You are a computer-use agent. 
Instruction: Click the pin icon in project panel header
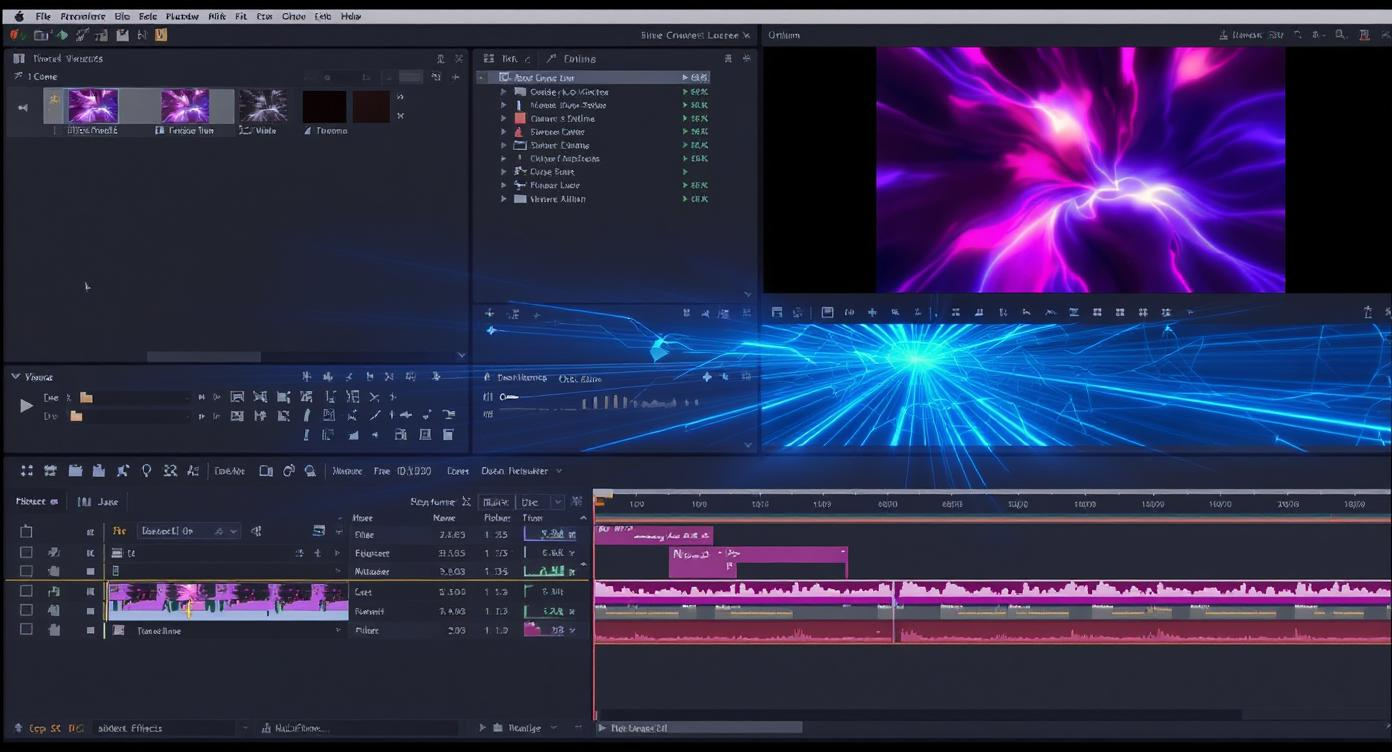pos(440,59)
